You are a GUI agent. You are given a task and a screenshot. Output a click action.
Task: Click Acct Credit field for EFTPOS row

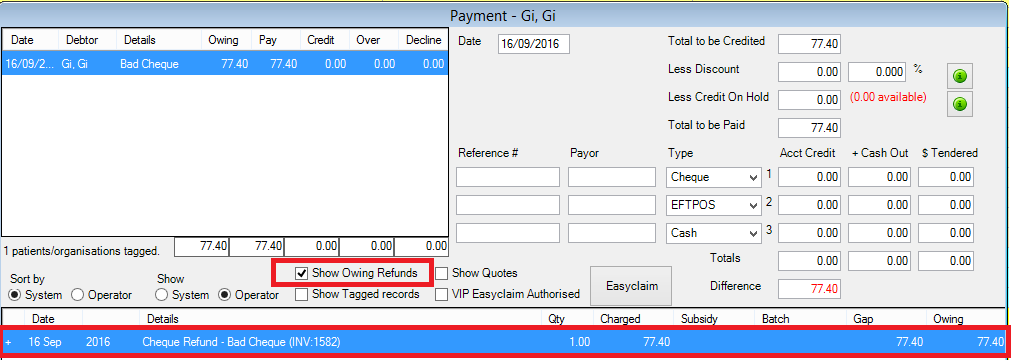point(809,205)
